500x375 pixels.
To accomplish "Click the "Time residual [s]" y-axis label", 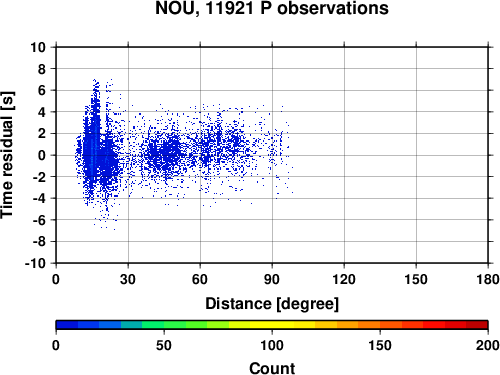I will pyautogui.click(x=7, y=155).
